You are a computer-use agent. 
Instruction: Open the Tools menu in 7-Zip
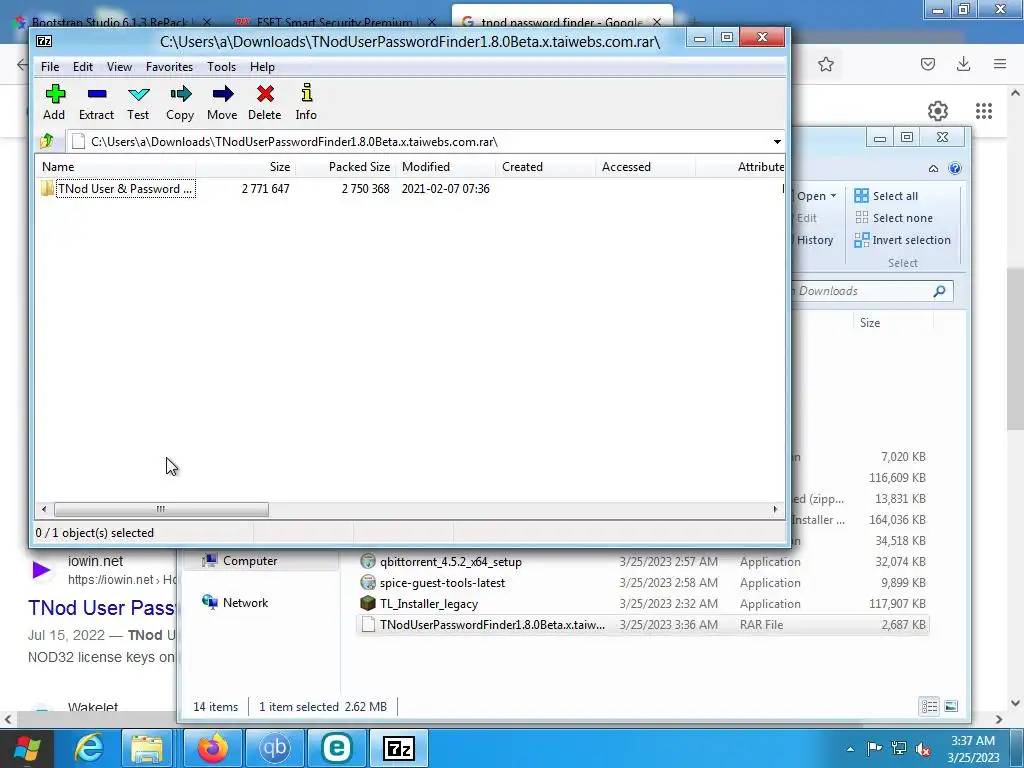coord(221,67)
